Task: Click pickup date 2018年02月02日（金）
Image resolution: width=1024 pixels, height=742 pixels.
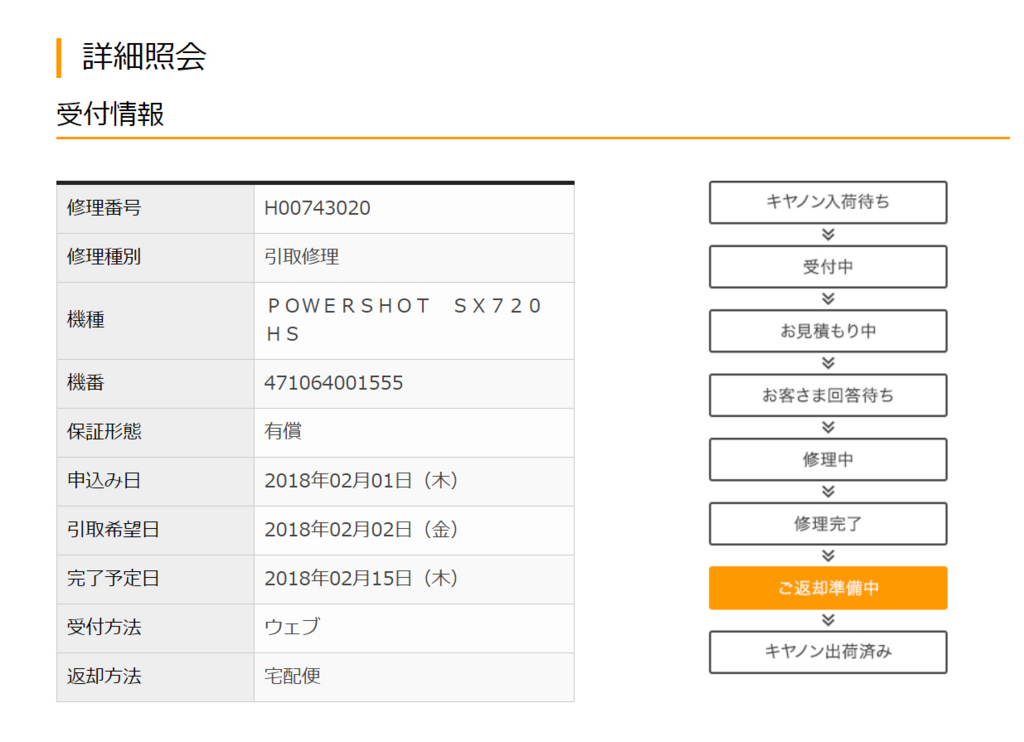Action: pyautogui.click(x=361, y=529)
